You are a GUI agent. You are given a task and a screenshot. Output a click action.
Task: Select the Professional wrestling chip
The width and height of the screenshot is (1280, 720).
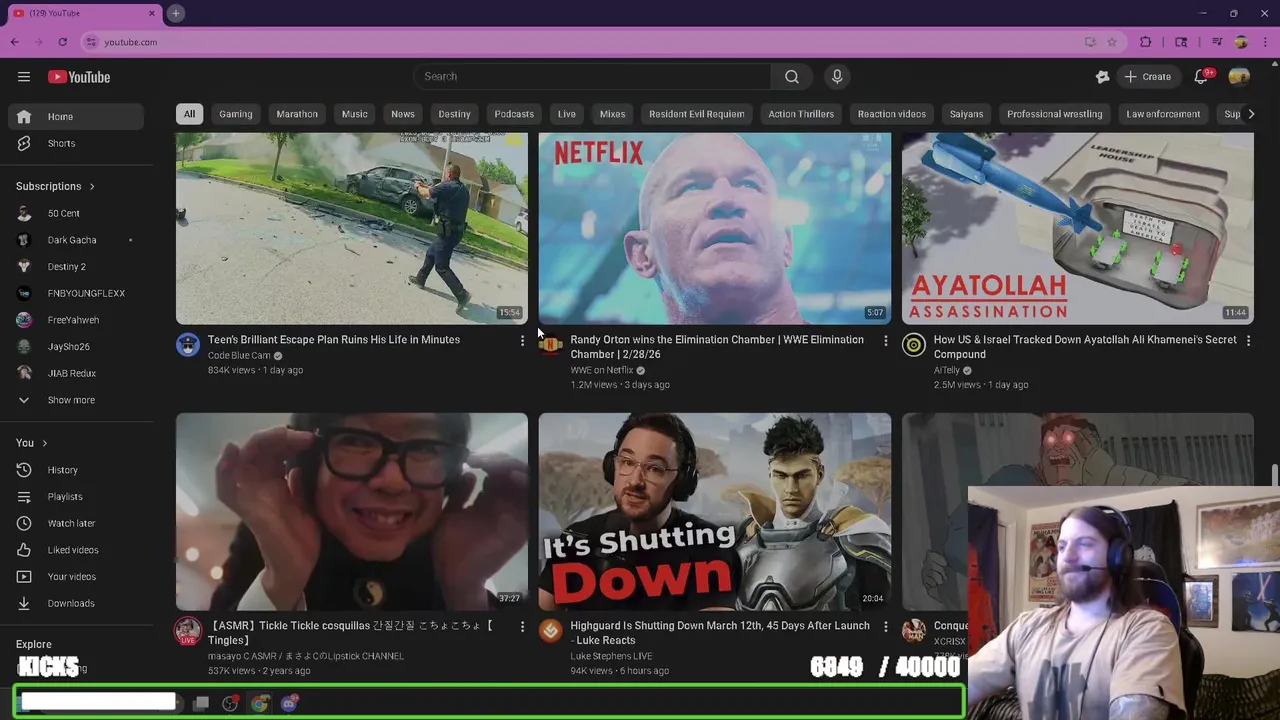[x=1055, y=114]
